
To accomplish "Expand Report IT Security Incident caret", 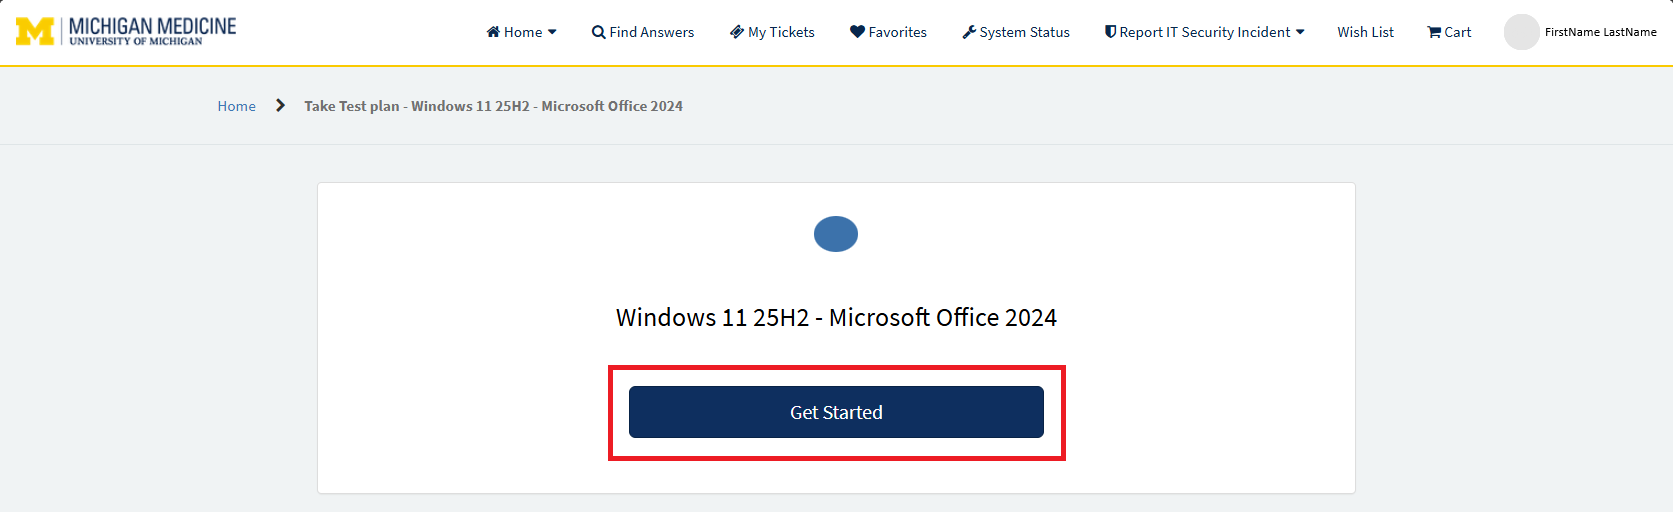I will (x=1300, y=32).
